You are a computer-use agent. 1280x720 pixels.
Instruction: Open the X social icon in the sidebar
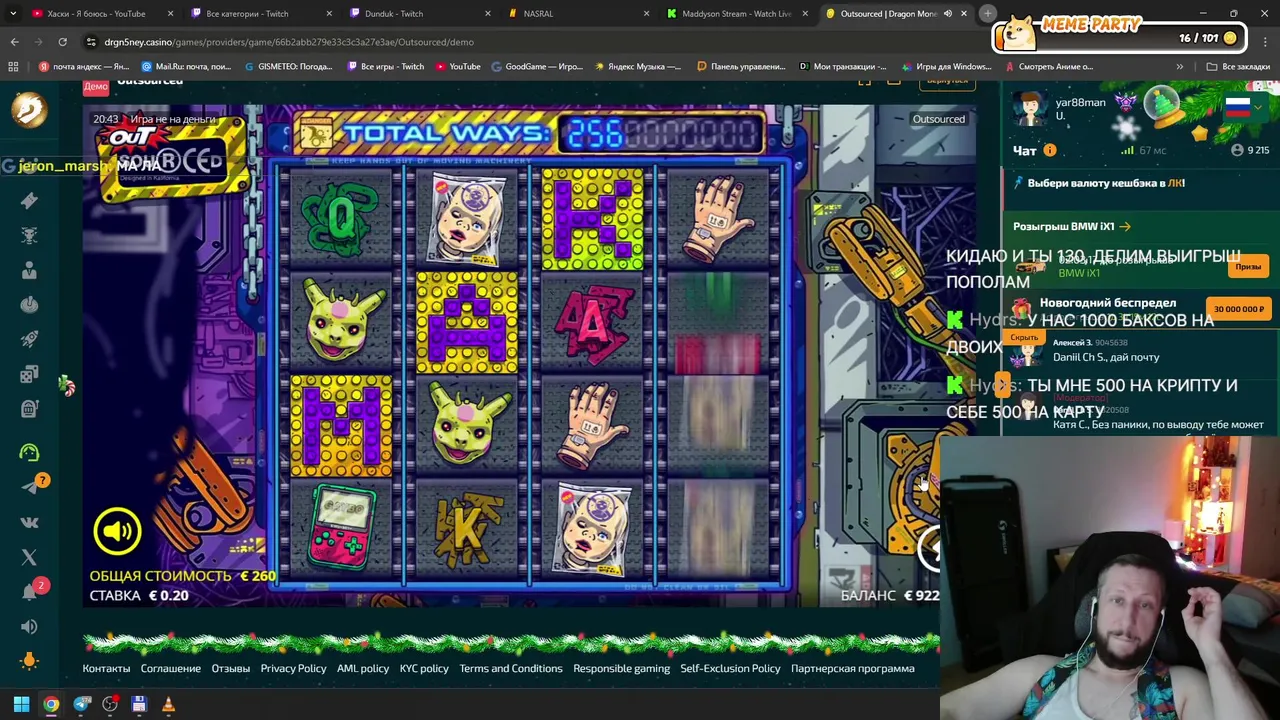tap(29, 557)
